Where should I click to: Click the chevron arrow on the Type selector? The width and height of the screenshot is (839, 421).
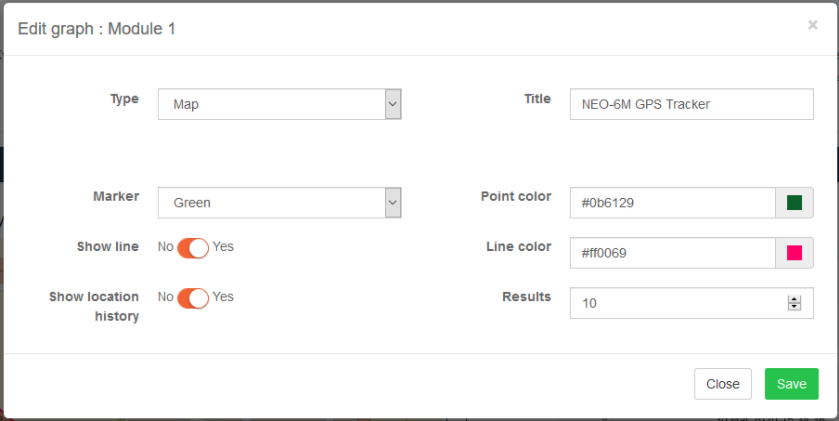393,104
